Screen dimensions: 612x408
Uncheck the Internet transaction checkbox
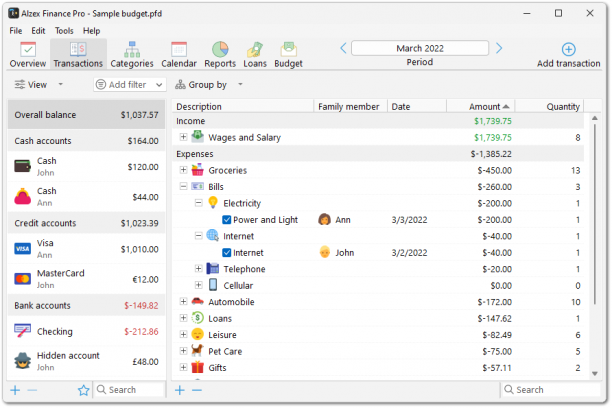227,253
